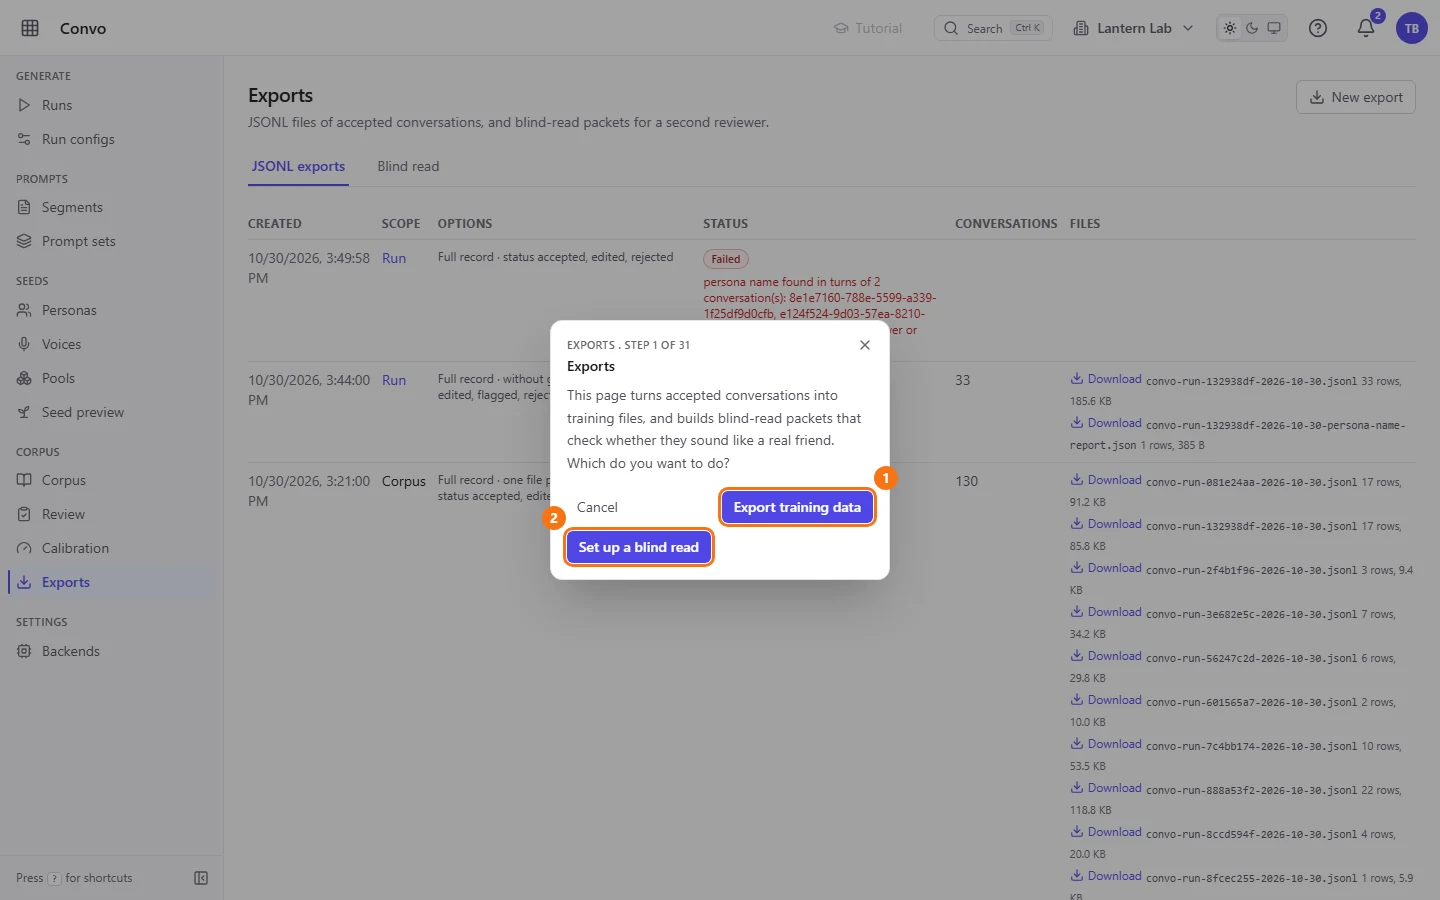This screenshot has width=1440, height=900.
Task: Open Review in sidebar
Action: point(111,514)
